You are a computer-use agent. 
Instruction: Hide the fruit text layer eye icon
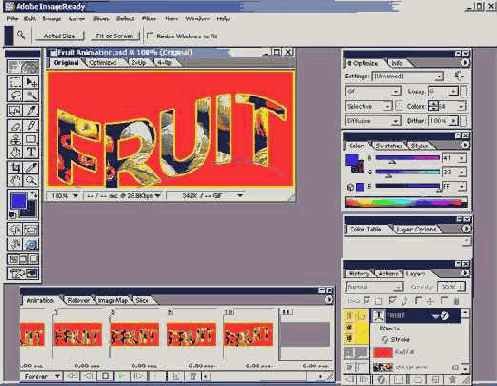(x=349, y=315)
